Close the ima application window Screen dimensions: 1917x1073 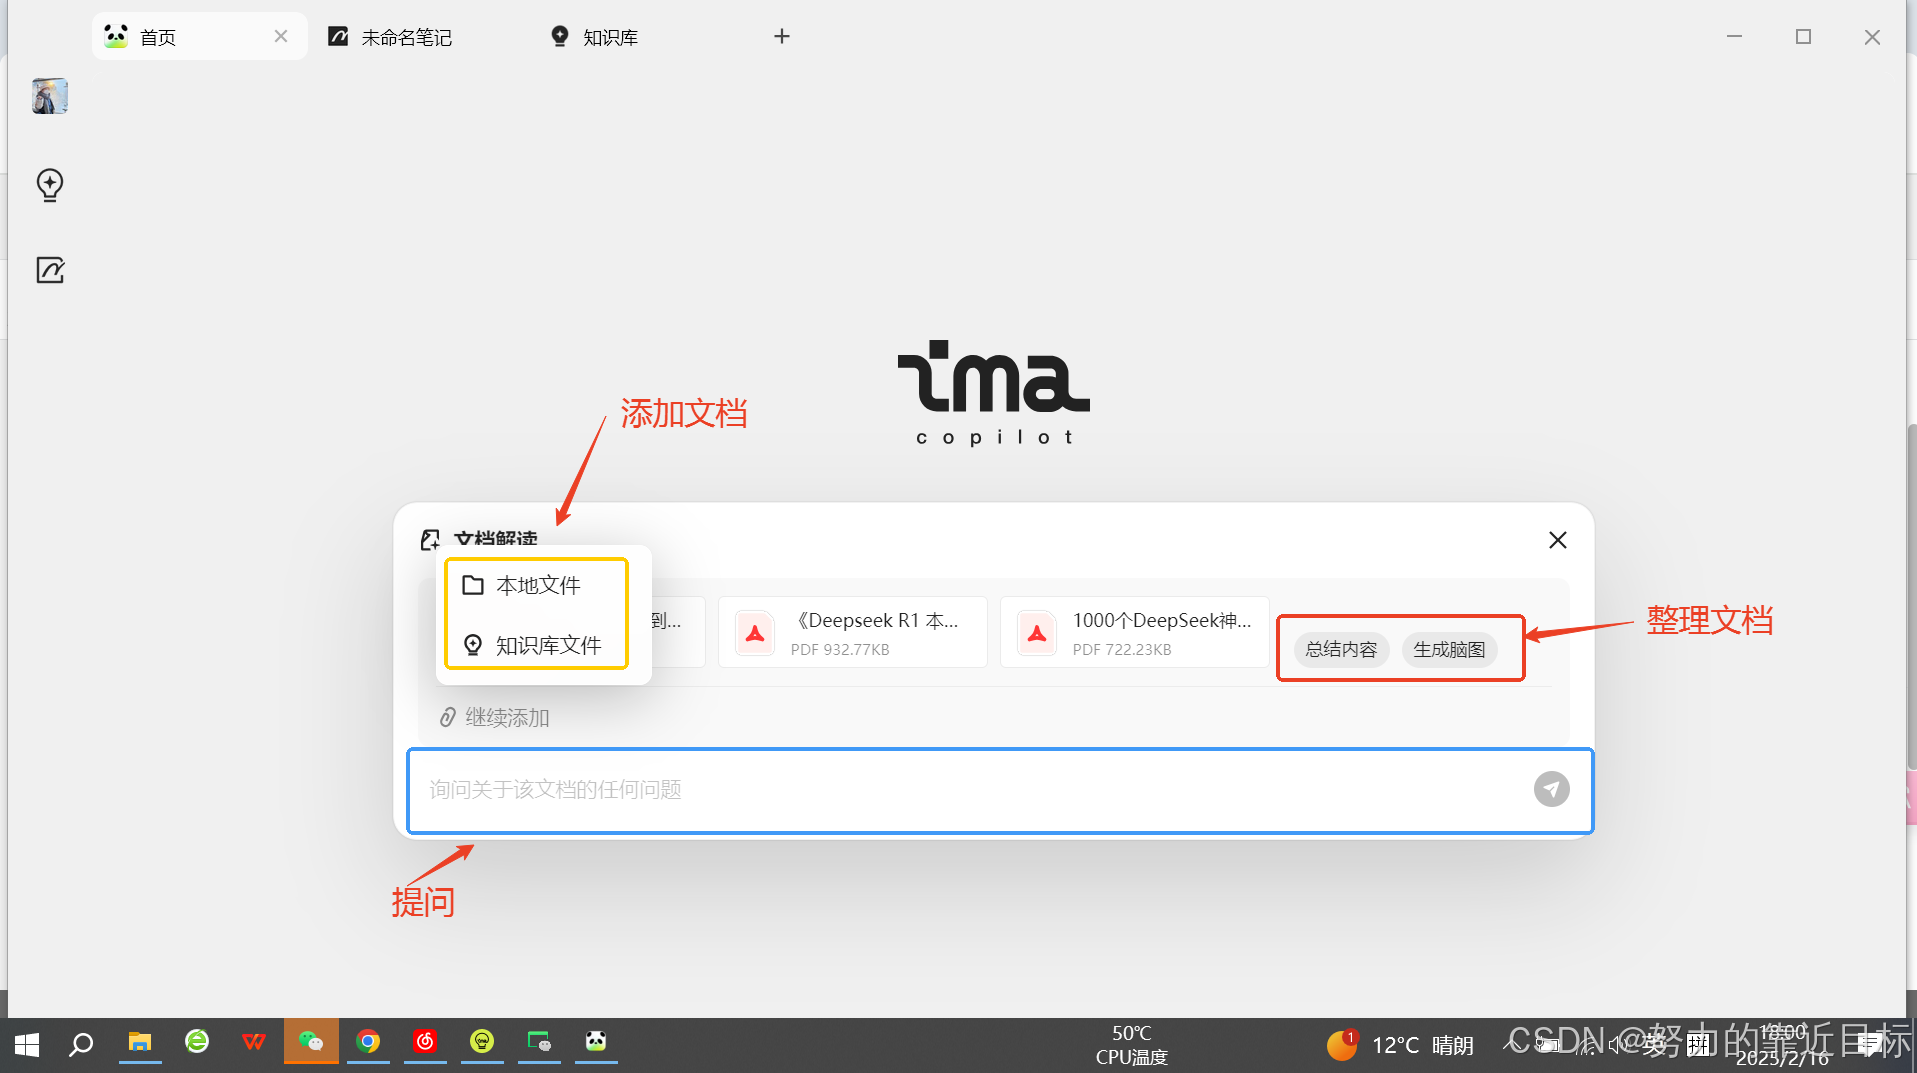(x=1872, y=37)
